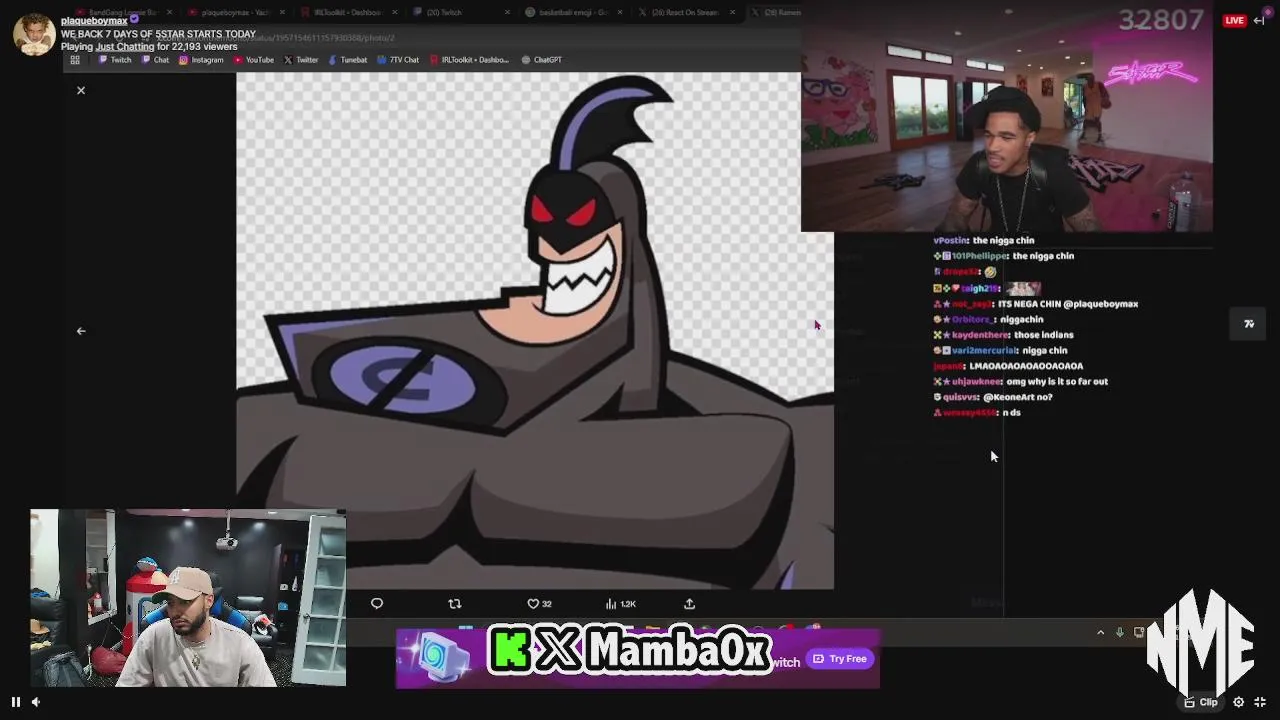Viewport: 1280px width, 720px height.
Task: Create a clip with the Clip button
Action: pos(1201,702)
